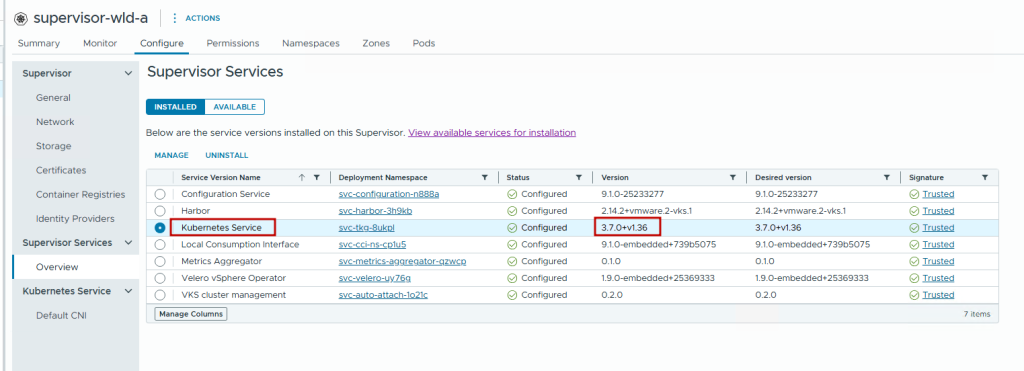The width and height of the screenshot is (1024, 371).
Task: Sort by Service Version Name arrow icon
Action: point(302,178)
